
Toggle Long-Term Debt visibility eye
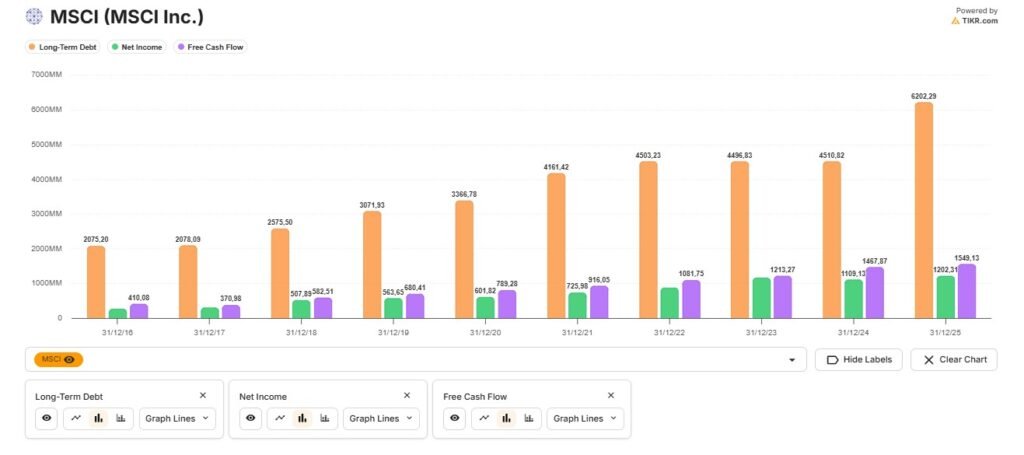click(46, 418)
